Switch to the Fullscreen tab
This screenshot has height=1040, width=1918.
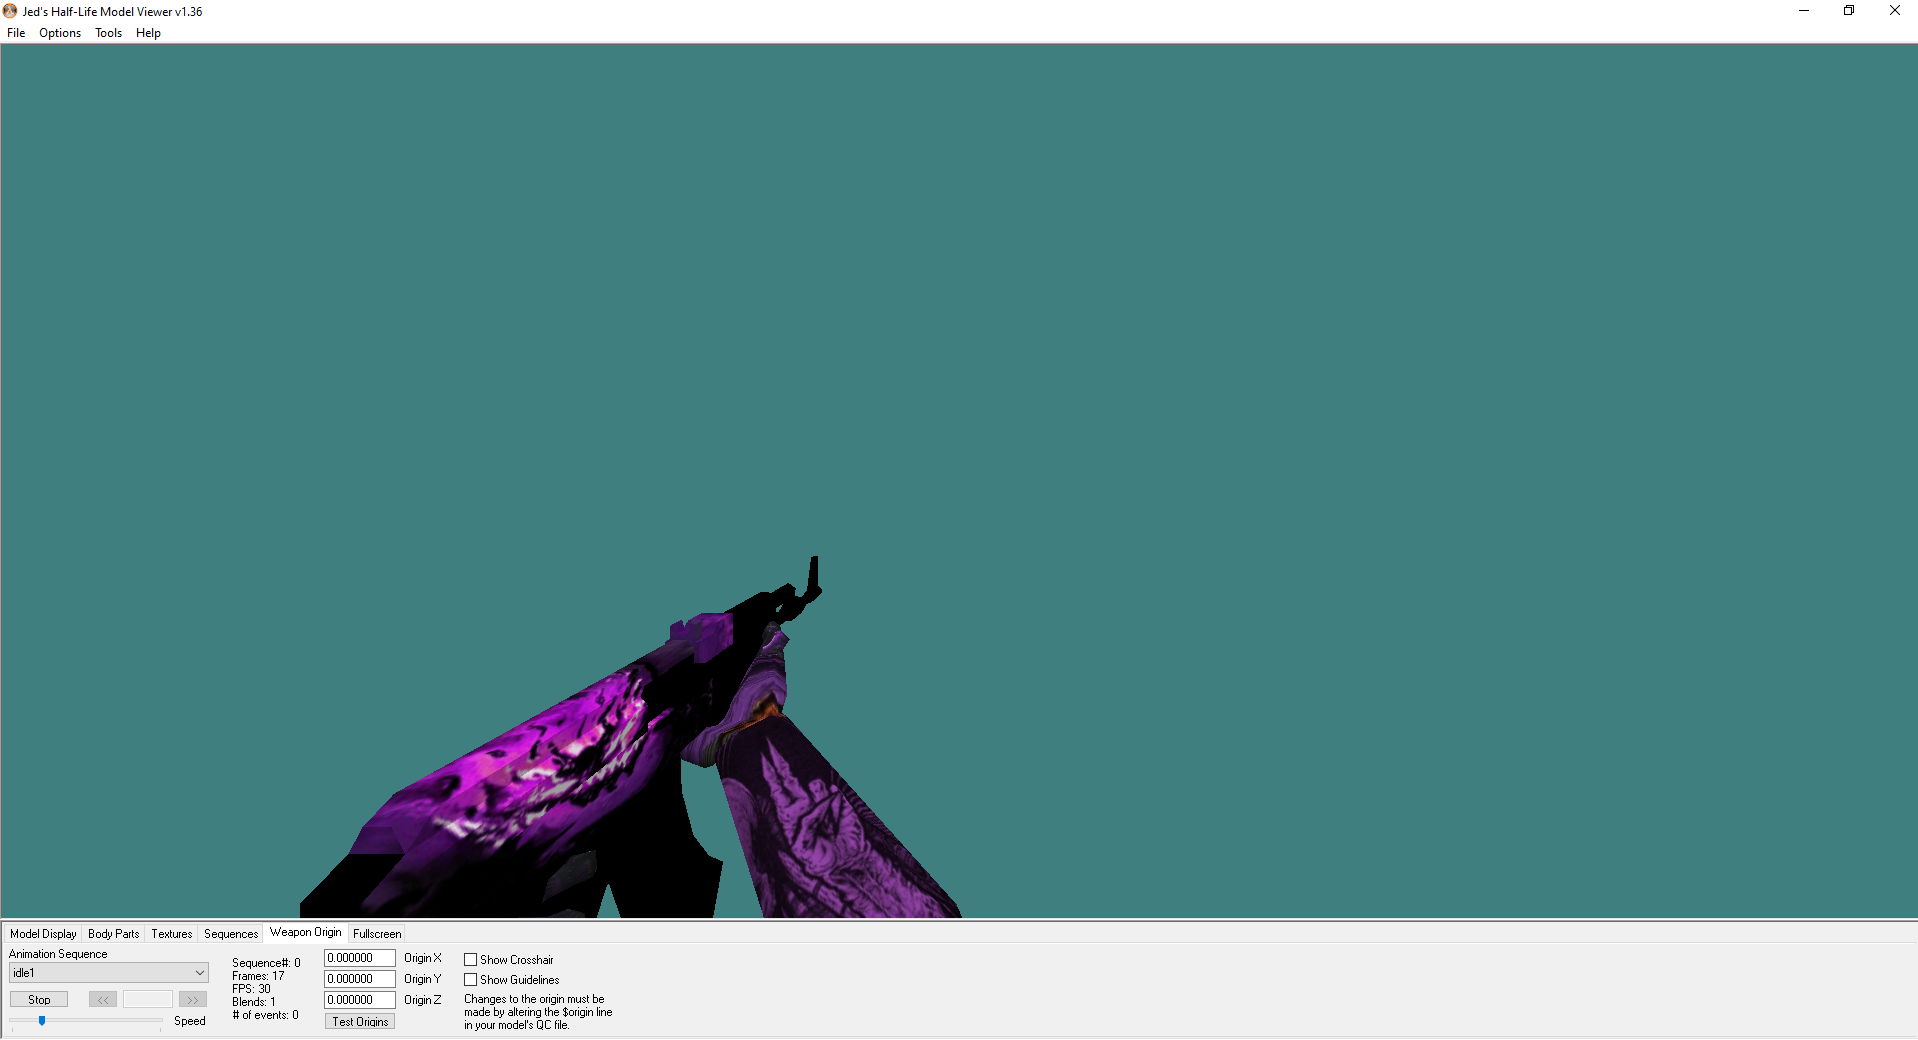tap(377, 934)
